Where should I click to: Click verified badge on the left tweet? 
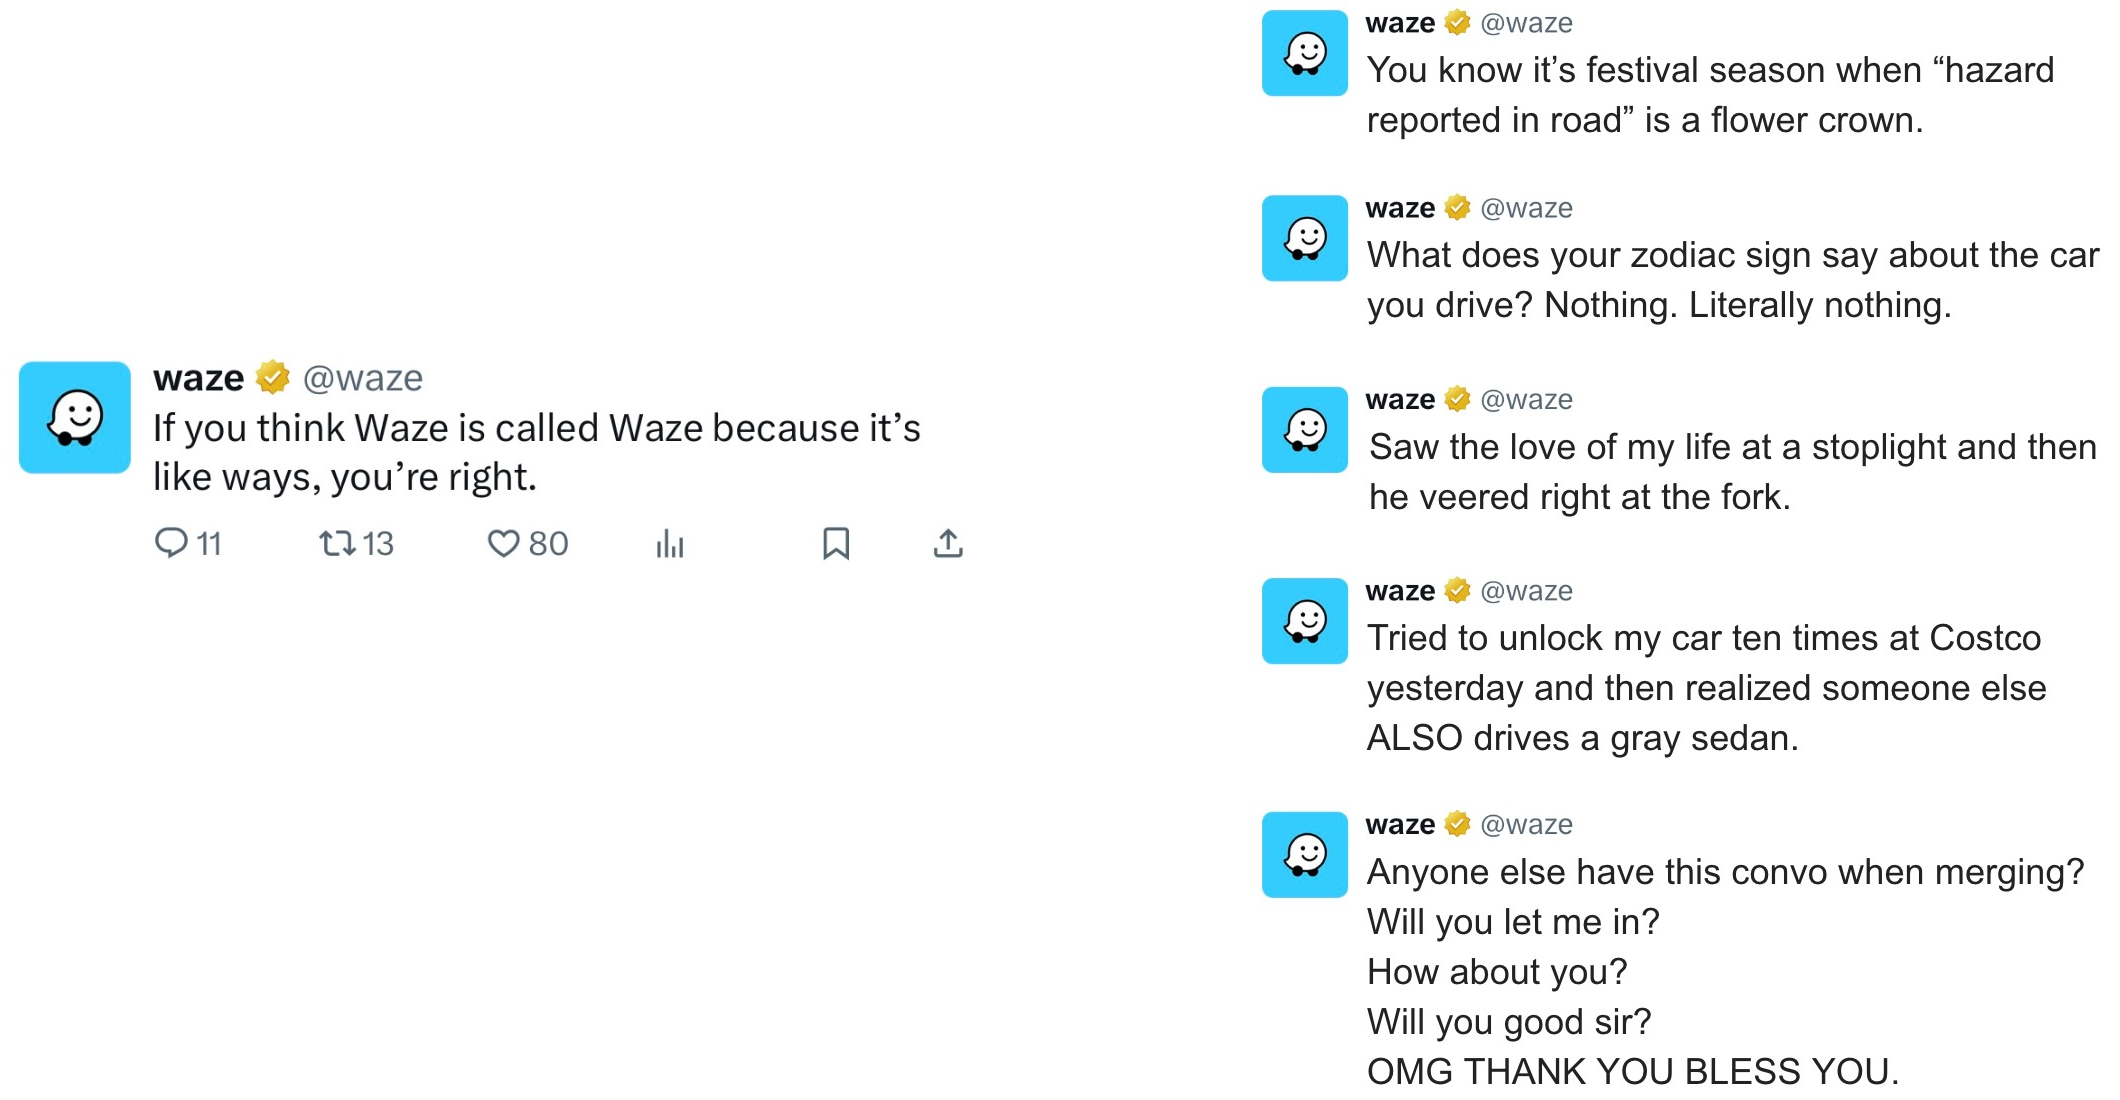tap(272, 378)
